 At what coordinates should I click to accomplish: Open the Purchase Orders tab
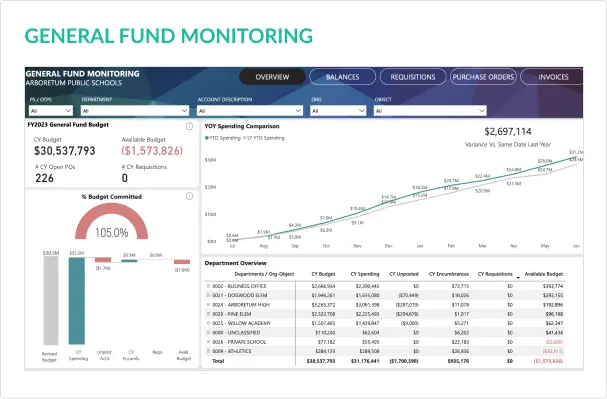click(x=483, y=77)
